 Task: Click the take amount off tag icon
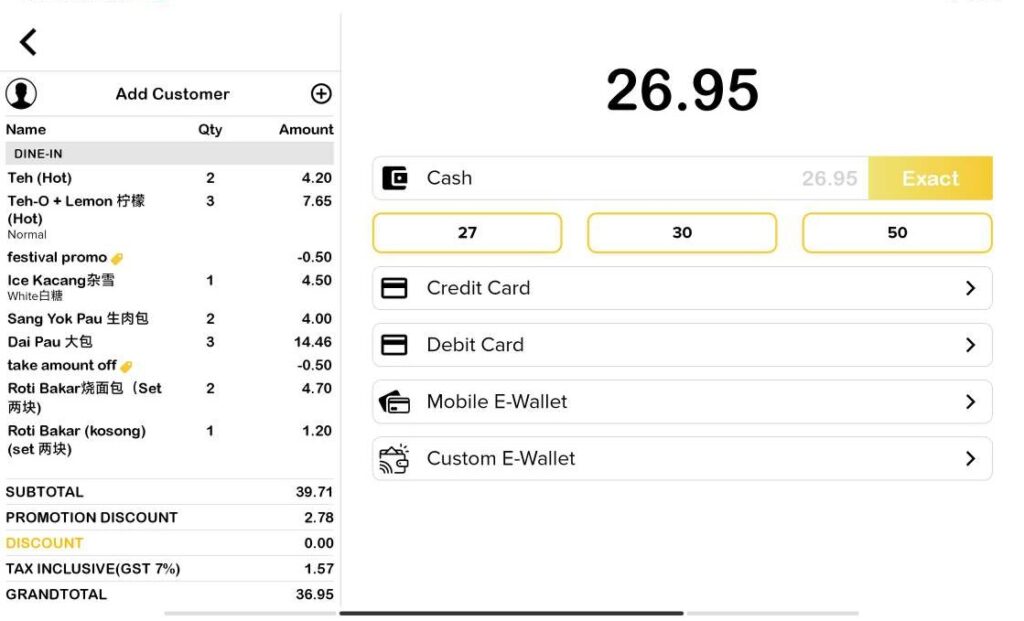pos(127,366)
